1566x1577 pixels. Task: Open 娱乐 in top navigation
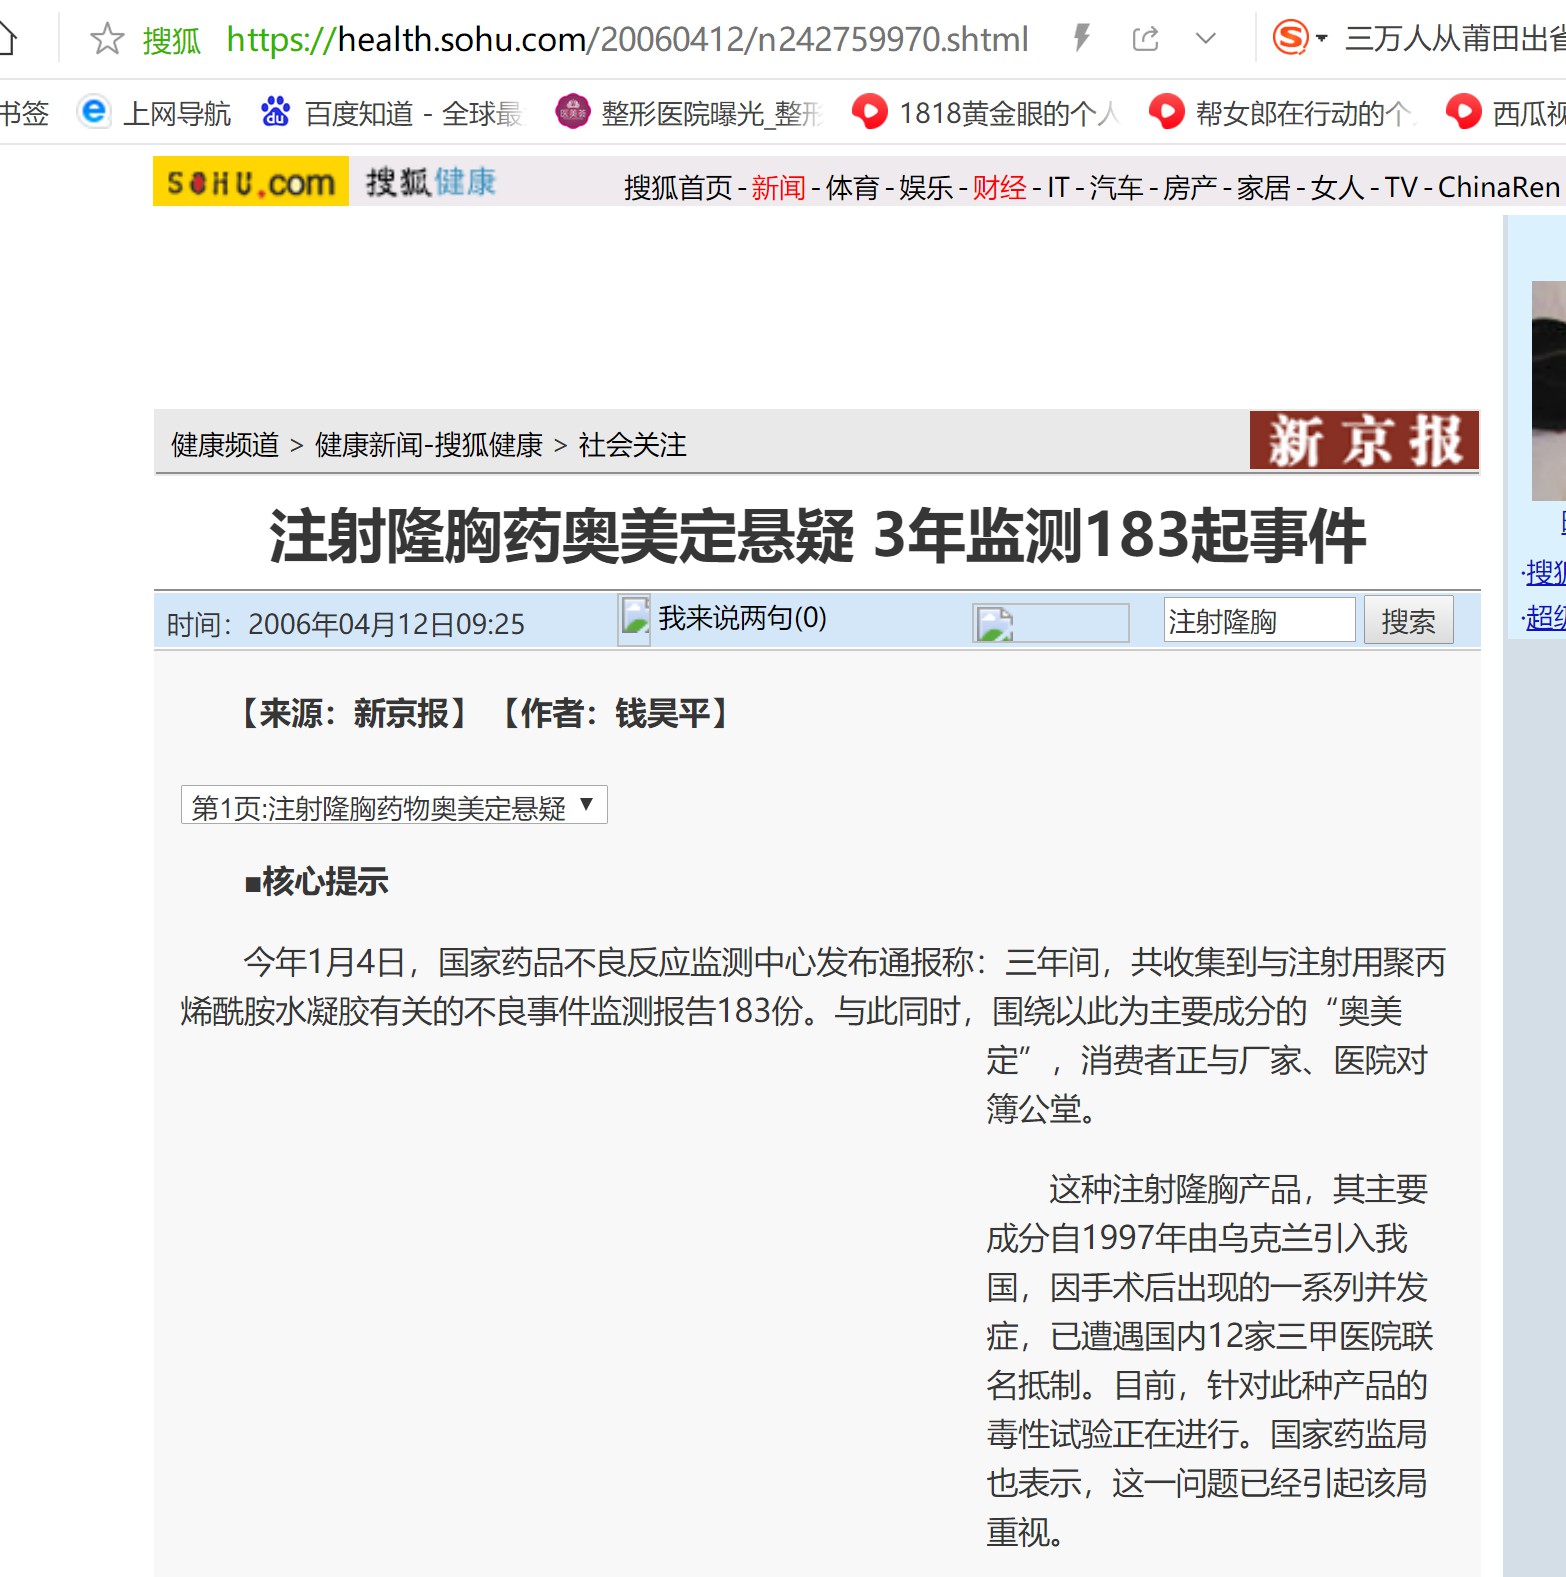point(926,187)
